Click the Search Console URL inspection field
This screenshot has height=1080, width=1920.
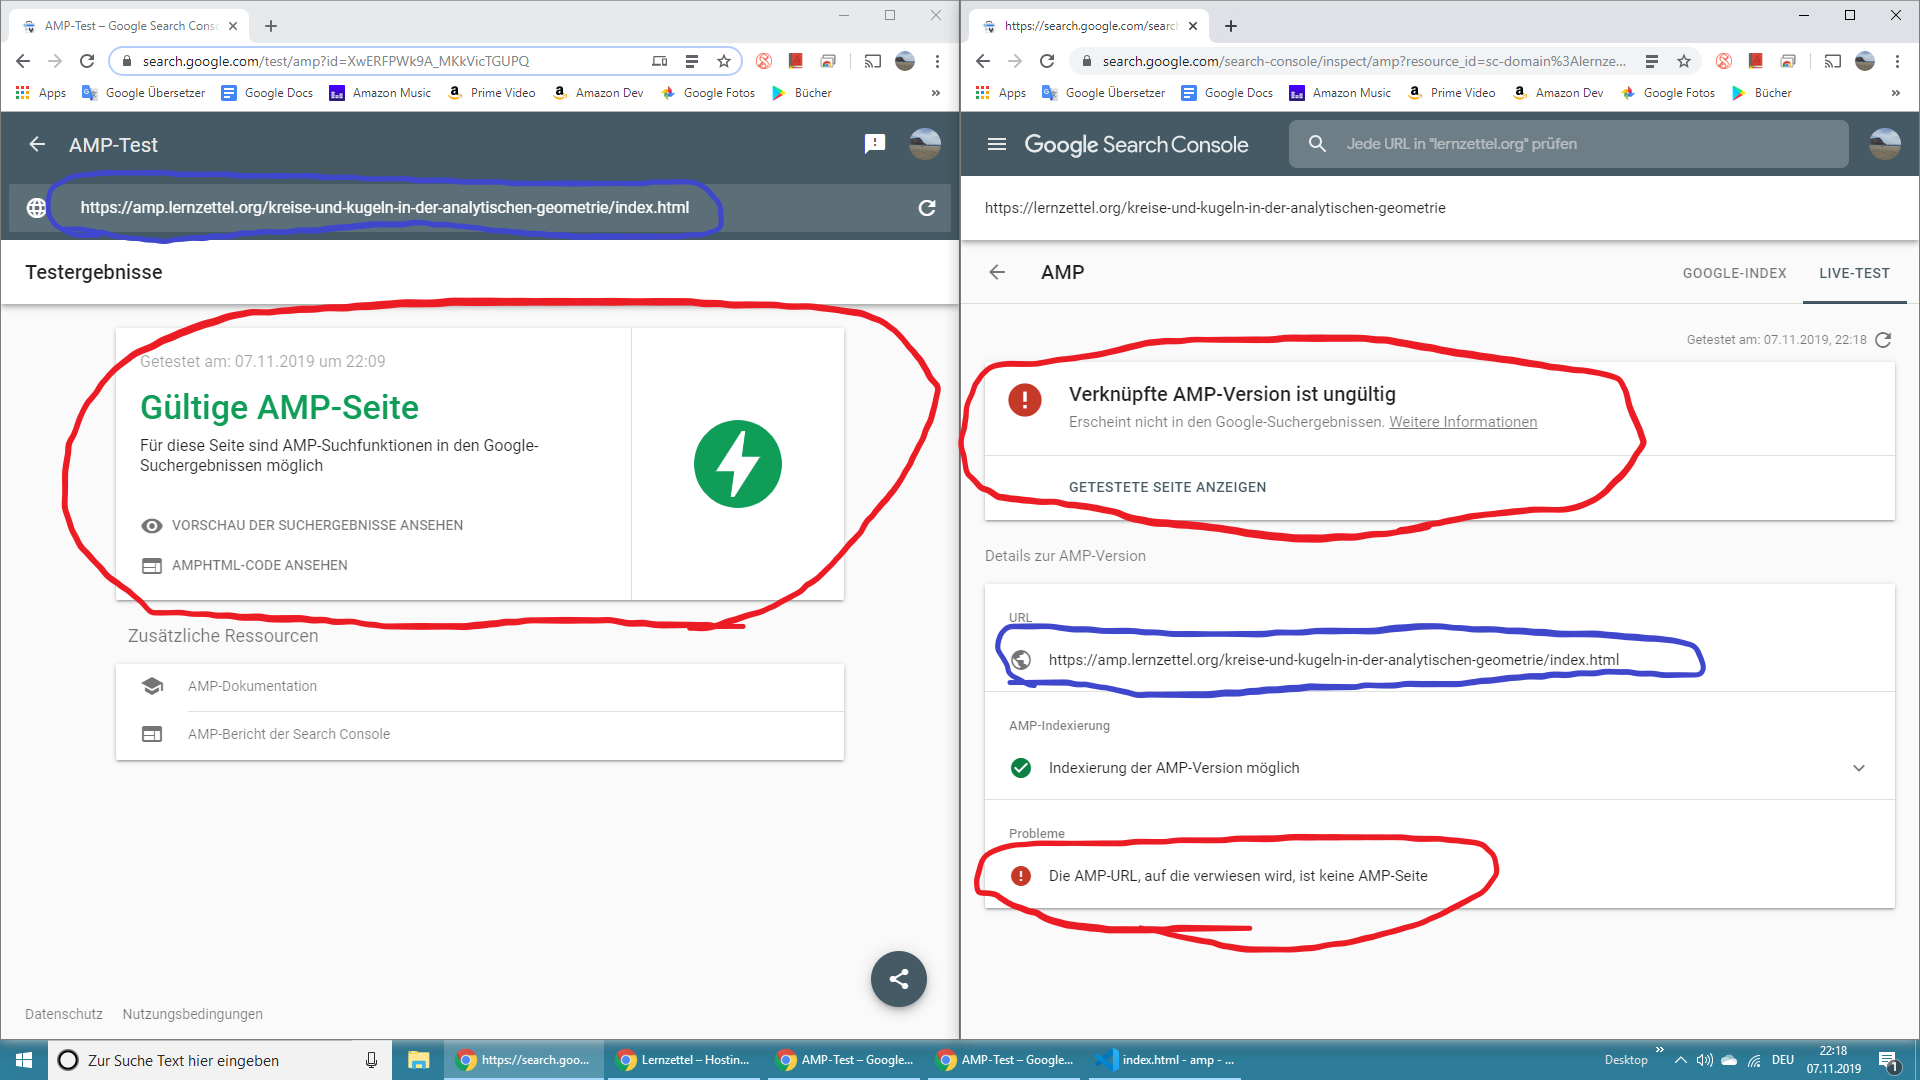pyautogui.click(x=1570, y=144)
